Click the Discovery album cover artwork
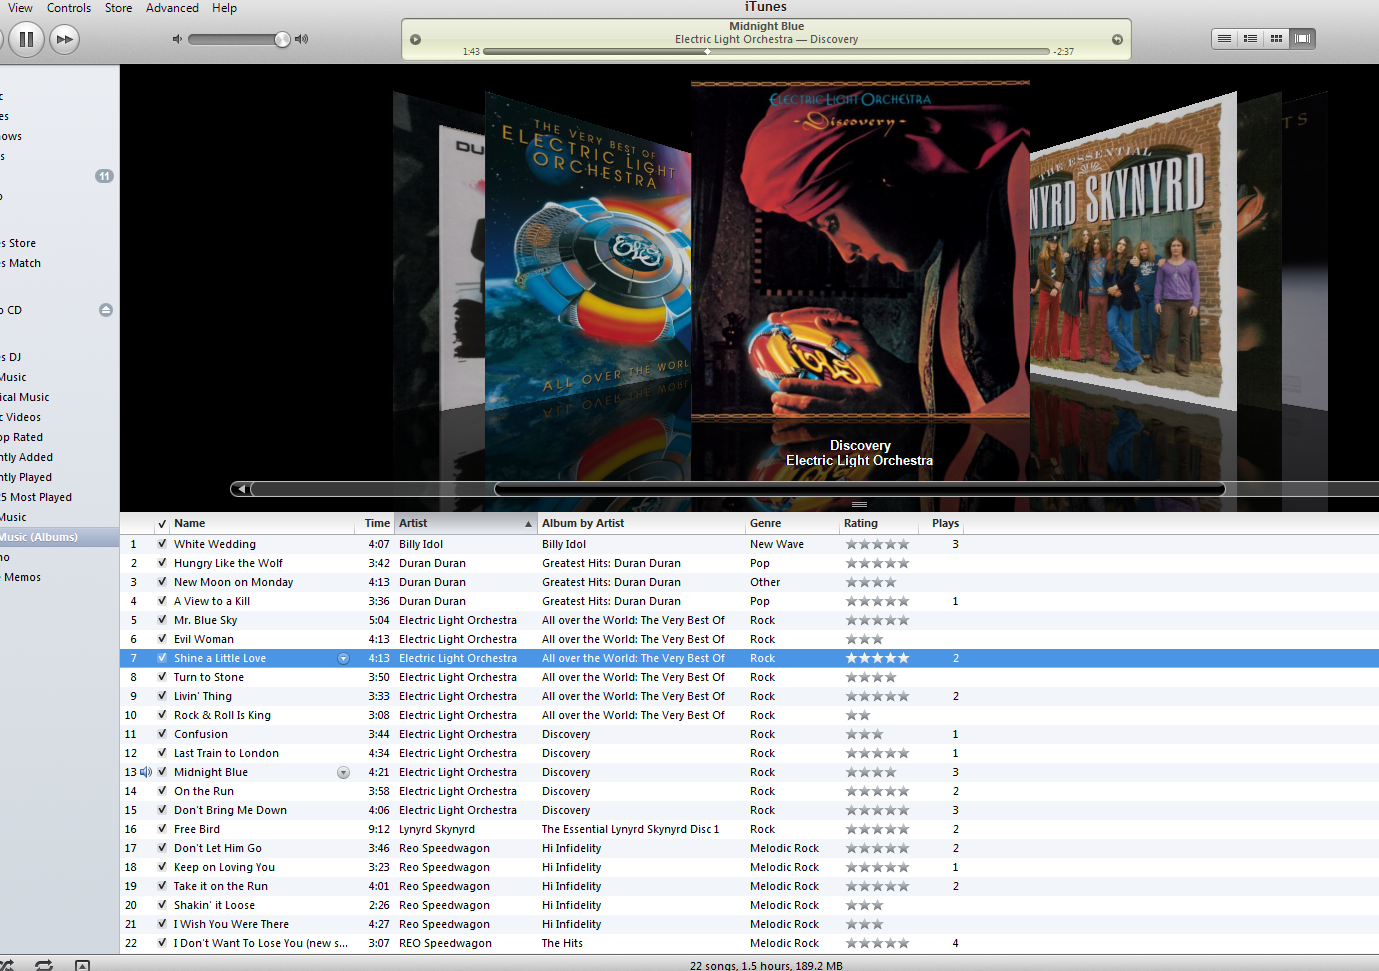1379x971 pixels. pyautogui.click(x=860, y=250)
